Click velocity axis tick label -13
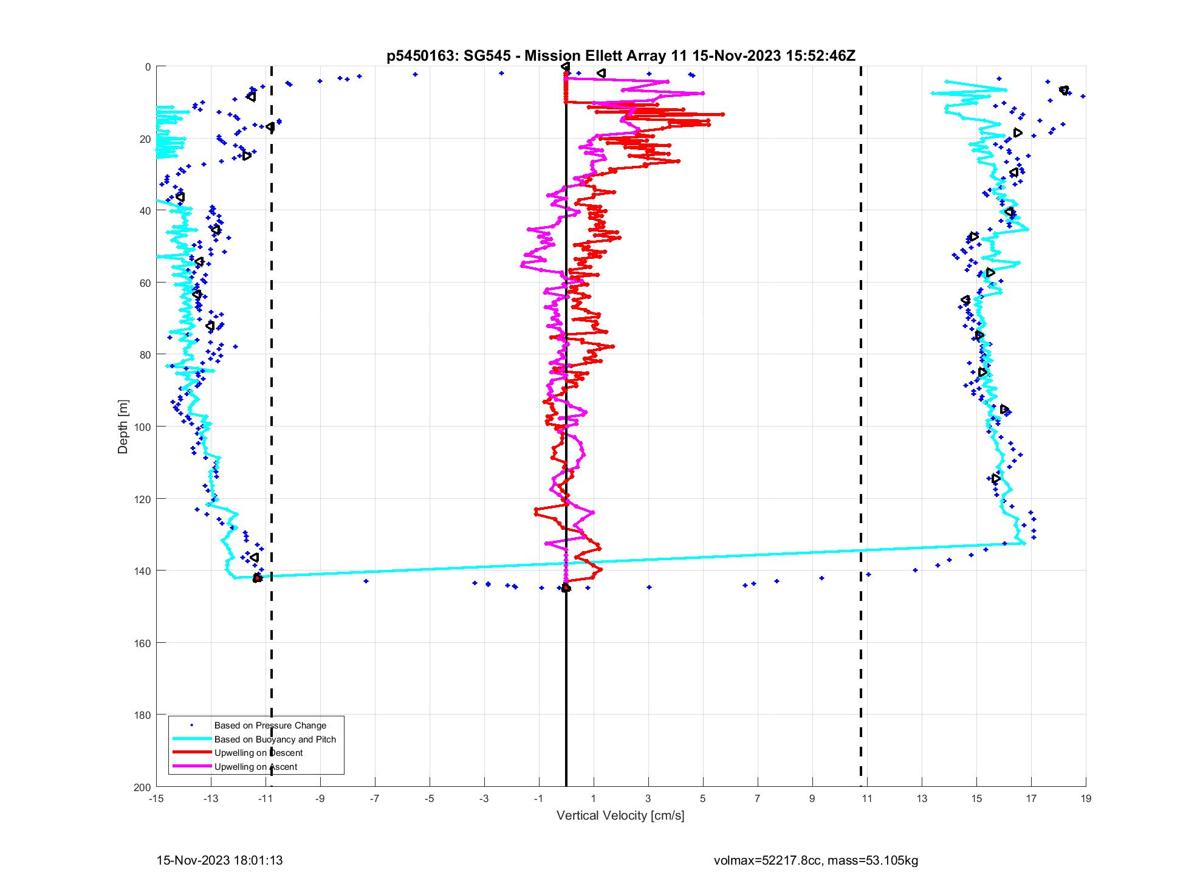This screenshot has width=1200, height=885. click(211, 799)
